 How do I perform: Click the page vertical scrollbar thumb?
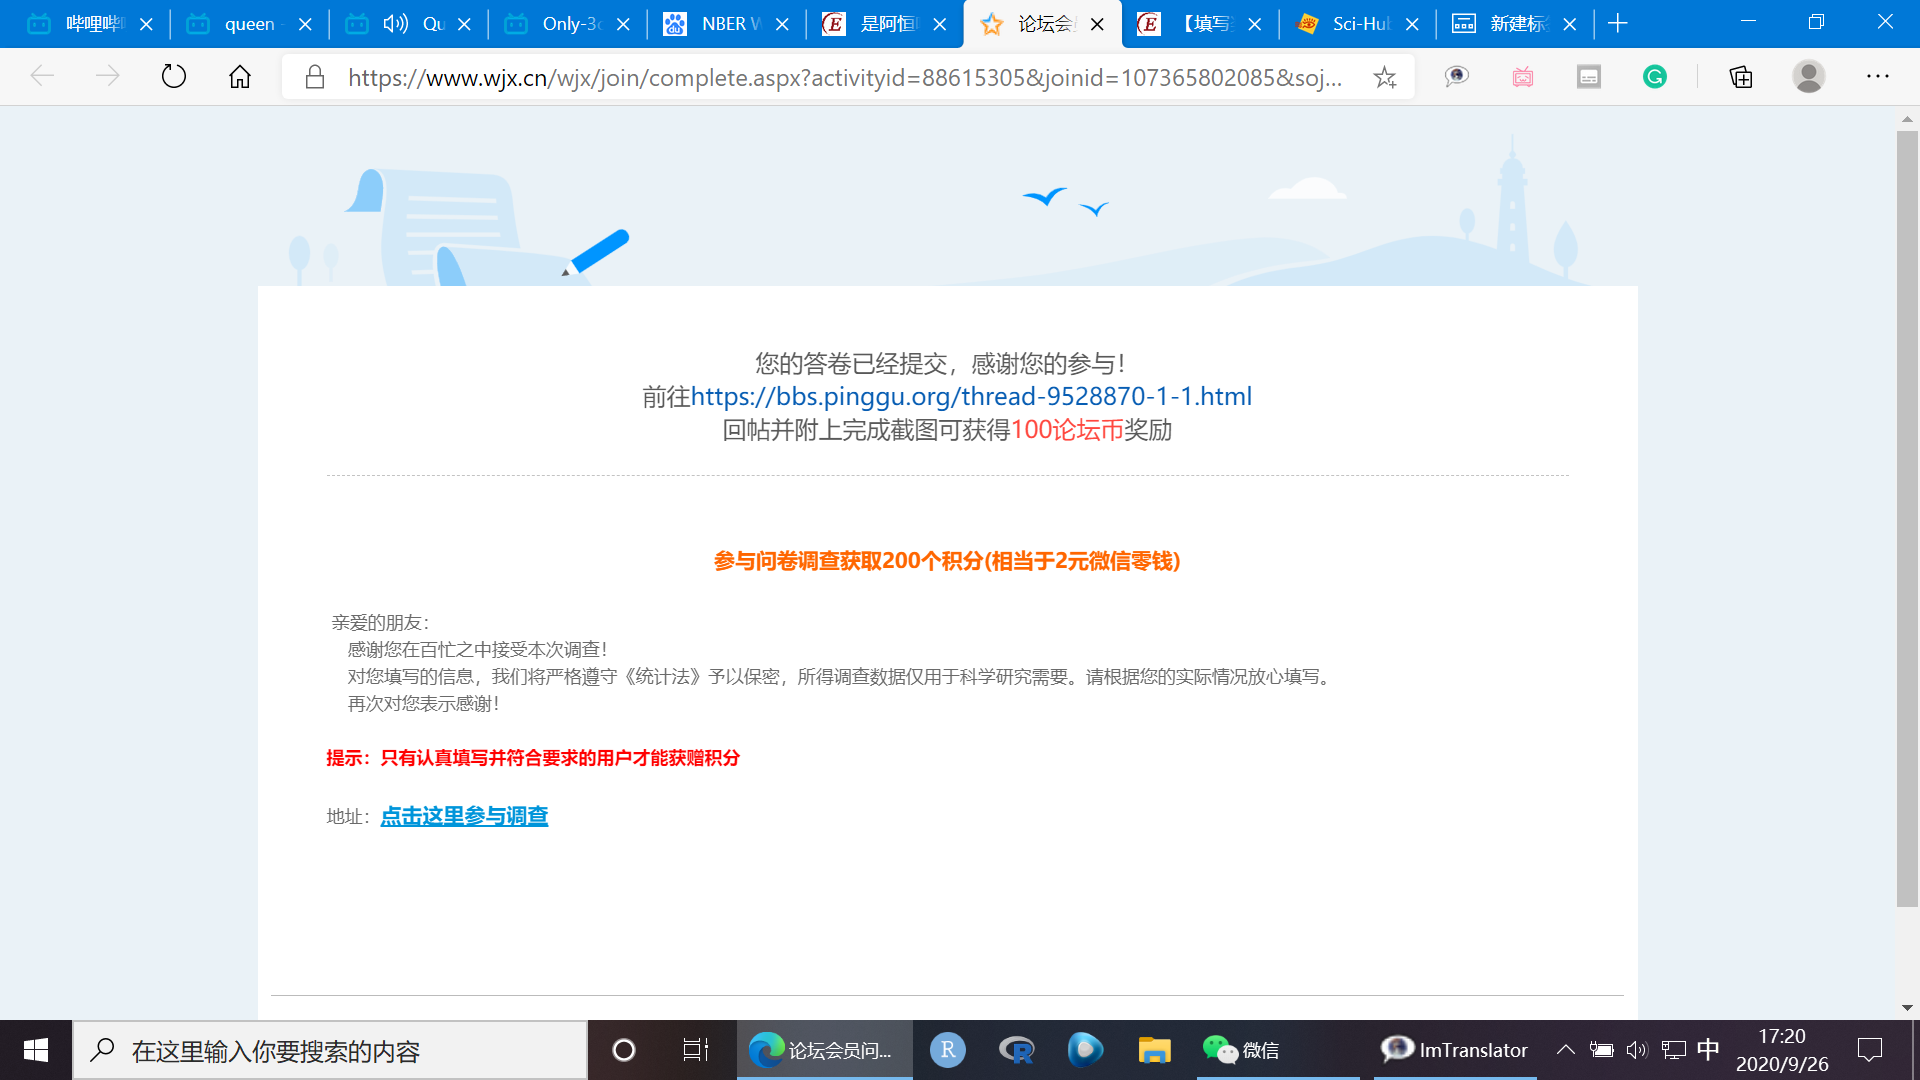(x=1907, y=520)
